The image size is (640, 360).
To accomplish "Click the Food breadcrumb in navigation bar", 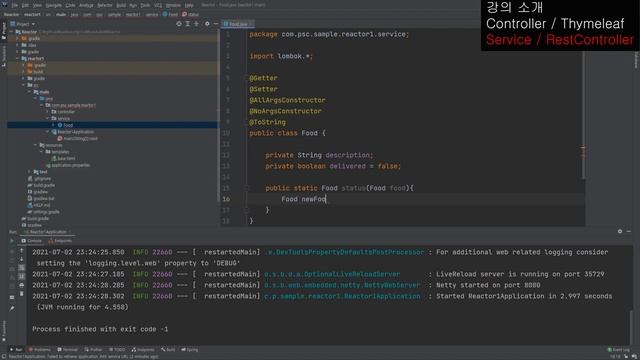I will tap(171, 14).
